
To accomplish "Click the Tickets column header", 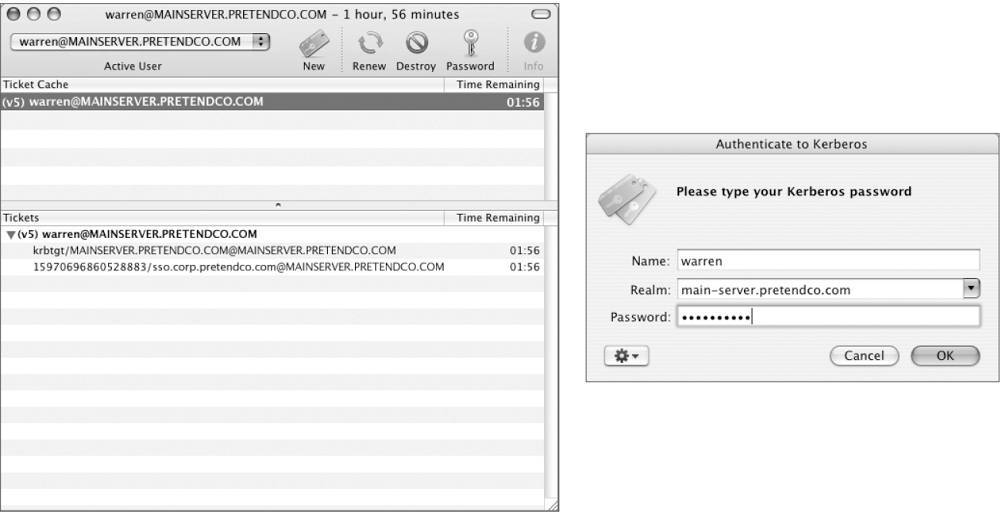I will coord(222,218).
